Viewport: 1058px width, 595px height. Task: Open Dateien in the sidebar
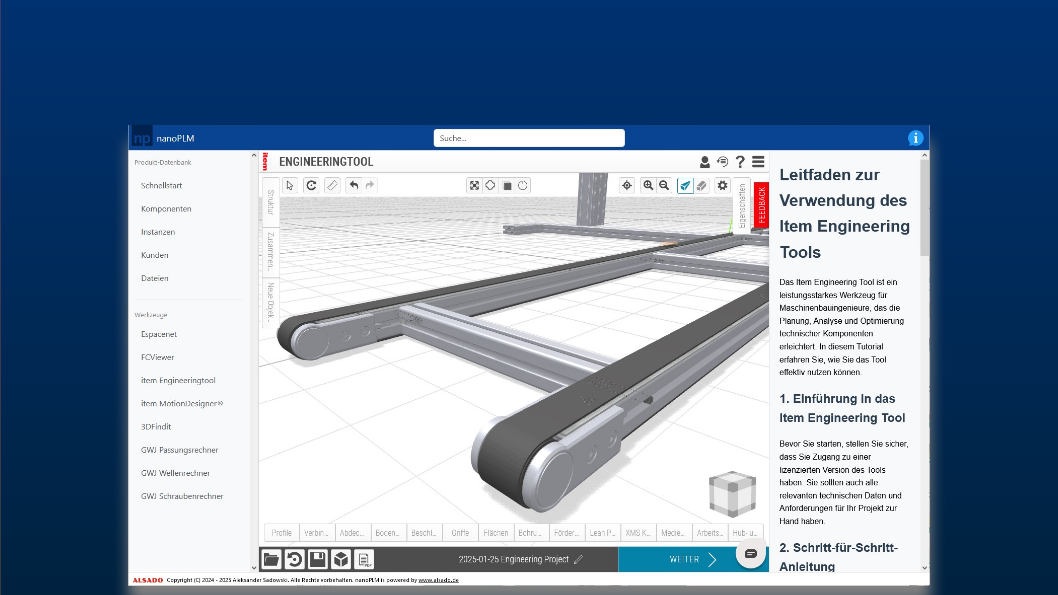tap(155, 278)
